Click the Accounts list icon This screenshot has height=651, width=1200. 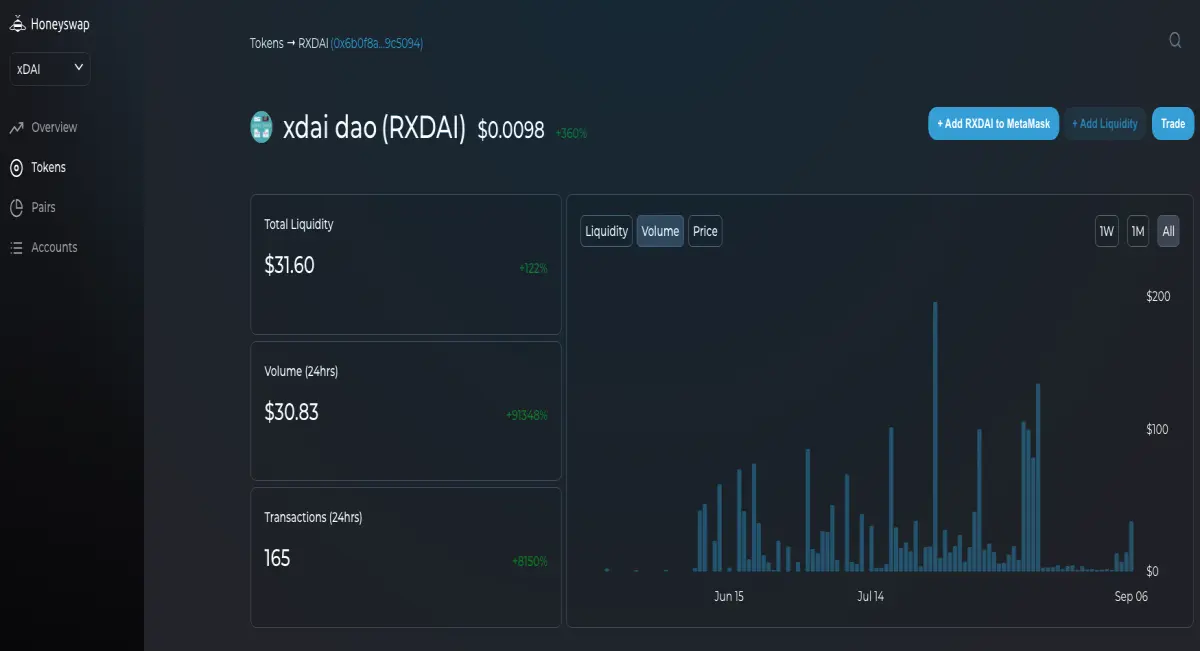(16, 248)
